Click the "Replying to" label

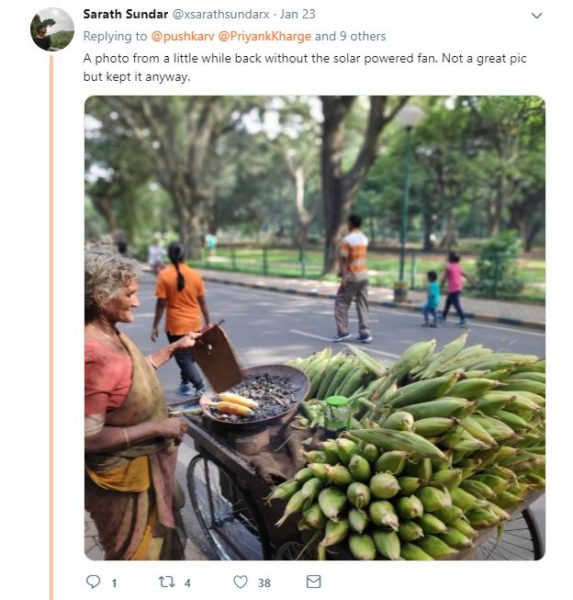115,36
